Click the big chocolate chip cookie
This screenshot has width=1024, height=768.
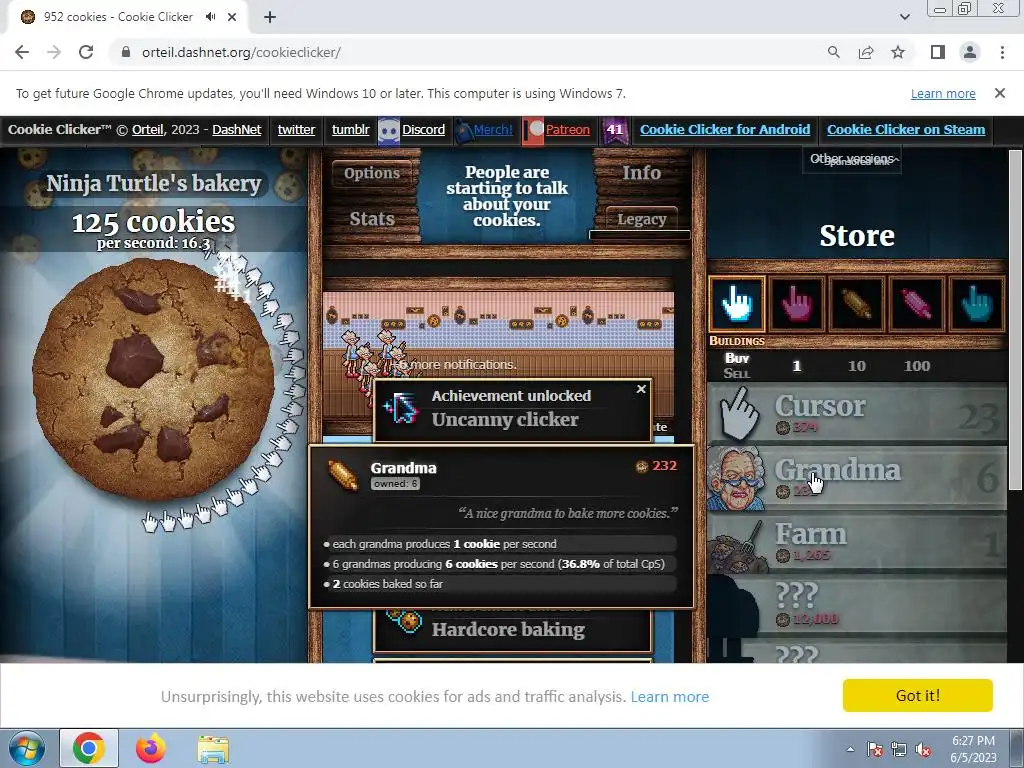click(x=153, y=379)
